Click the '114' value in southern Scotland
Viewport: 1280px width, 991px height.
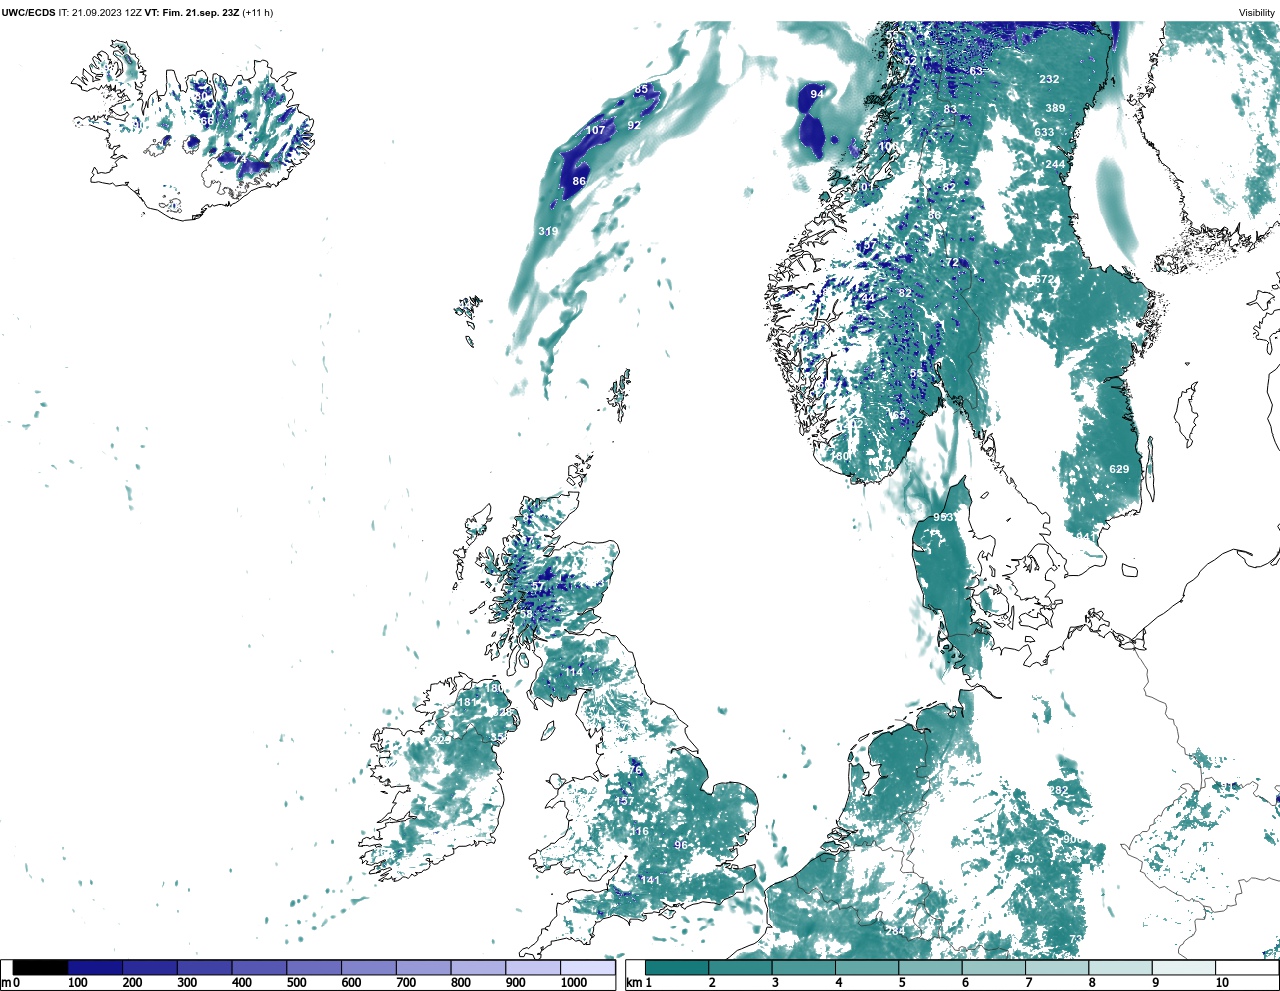click(x=573, y=673)
